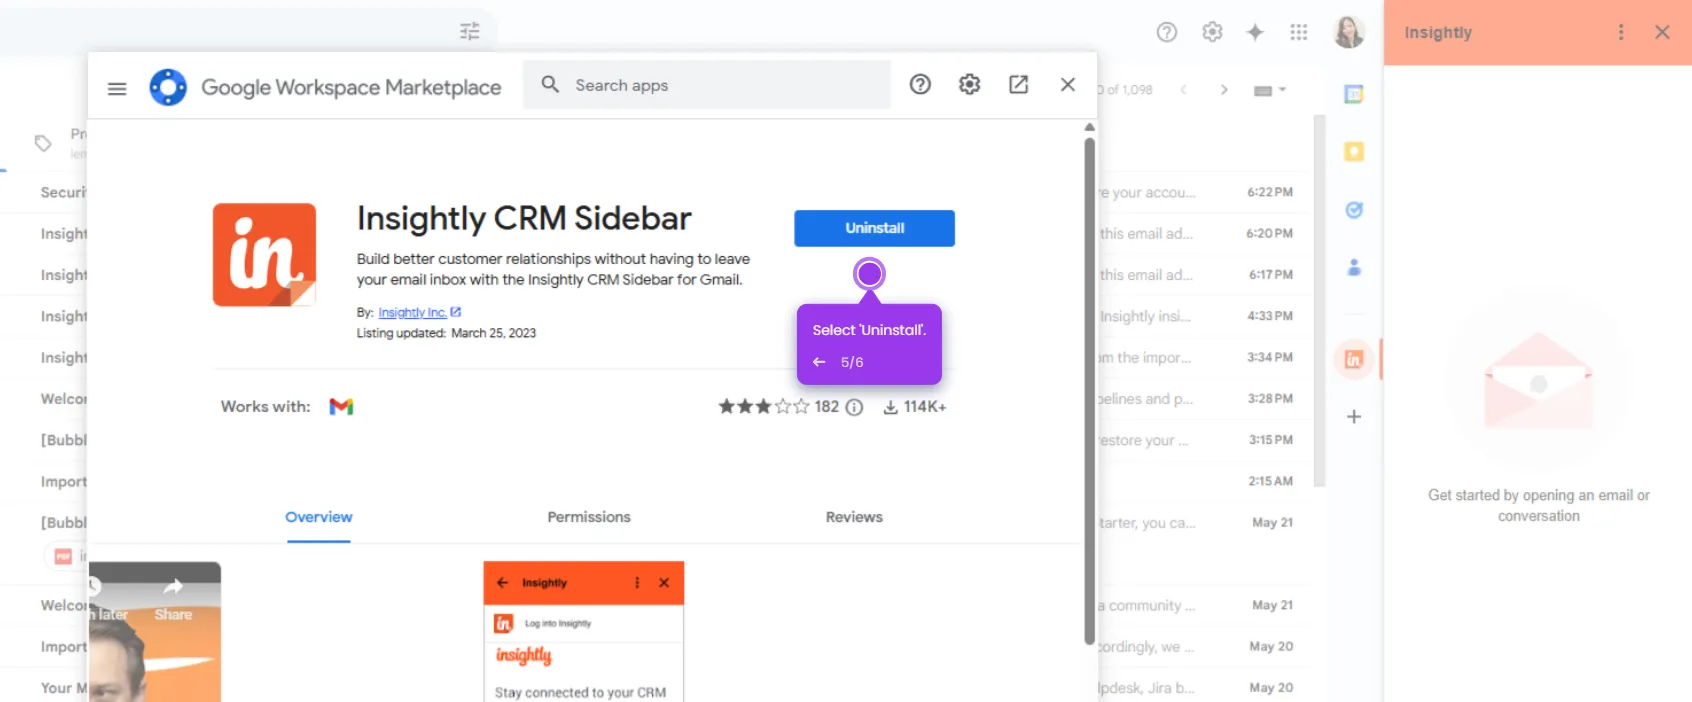Click the Gmail icon next to Works with
The width and height of the screenshot is (1692, 702).
pos(341,406)
